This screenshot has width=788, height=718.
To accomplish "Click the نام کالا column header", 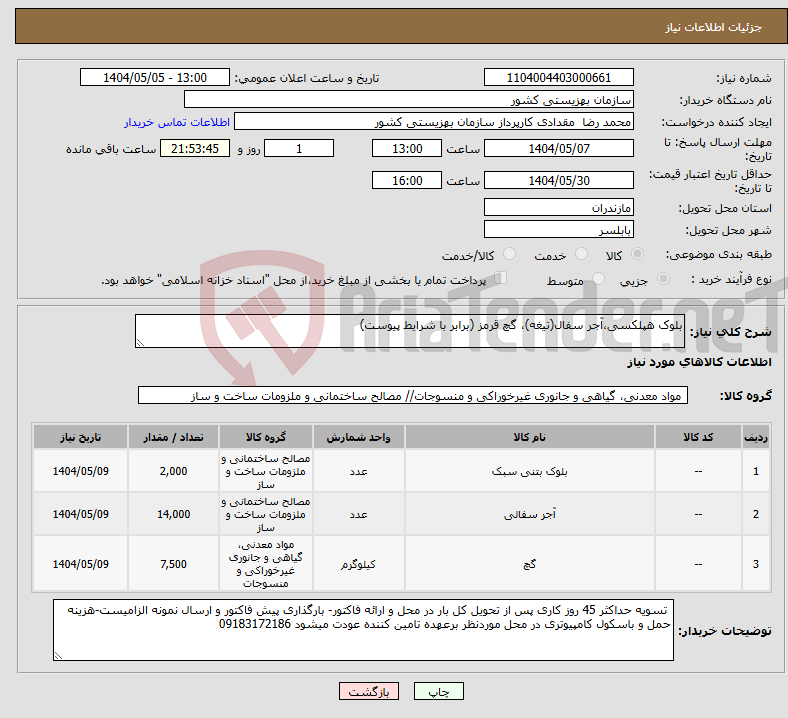I will [x=530, y=437].
